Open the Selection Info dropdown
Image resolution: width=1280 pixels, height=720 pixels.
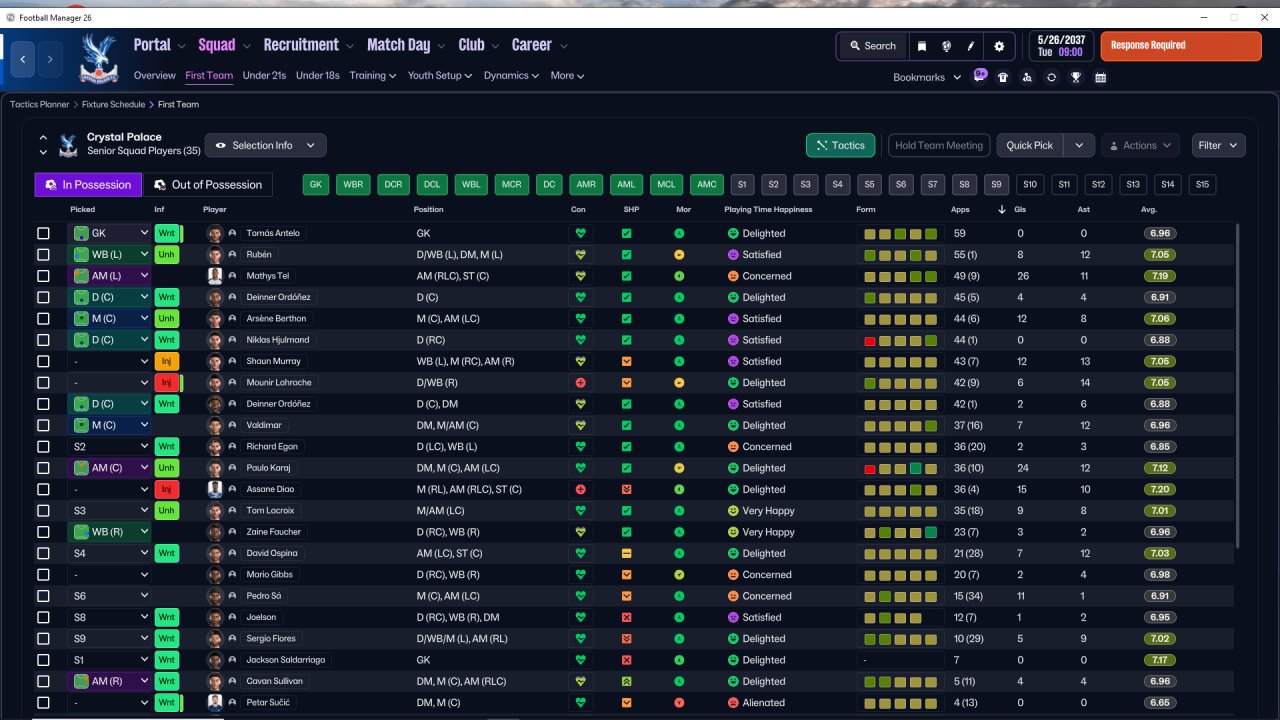[265, 145]
